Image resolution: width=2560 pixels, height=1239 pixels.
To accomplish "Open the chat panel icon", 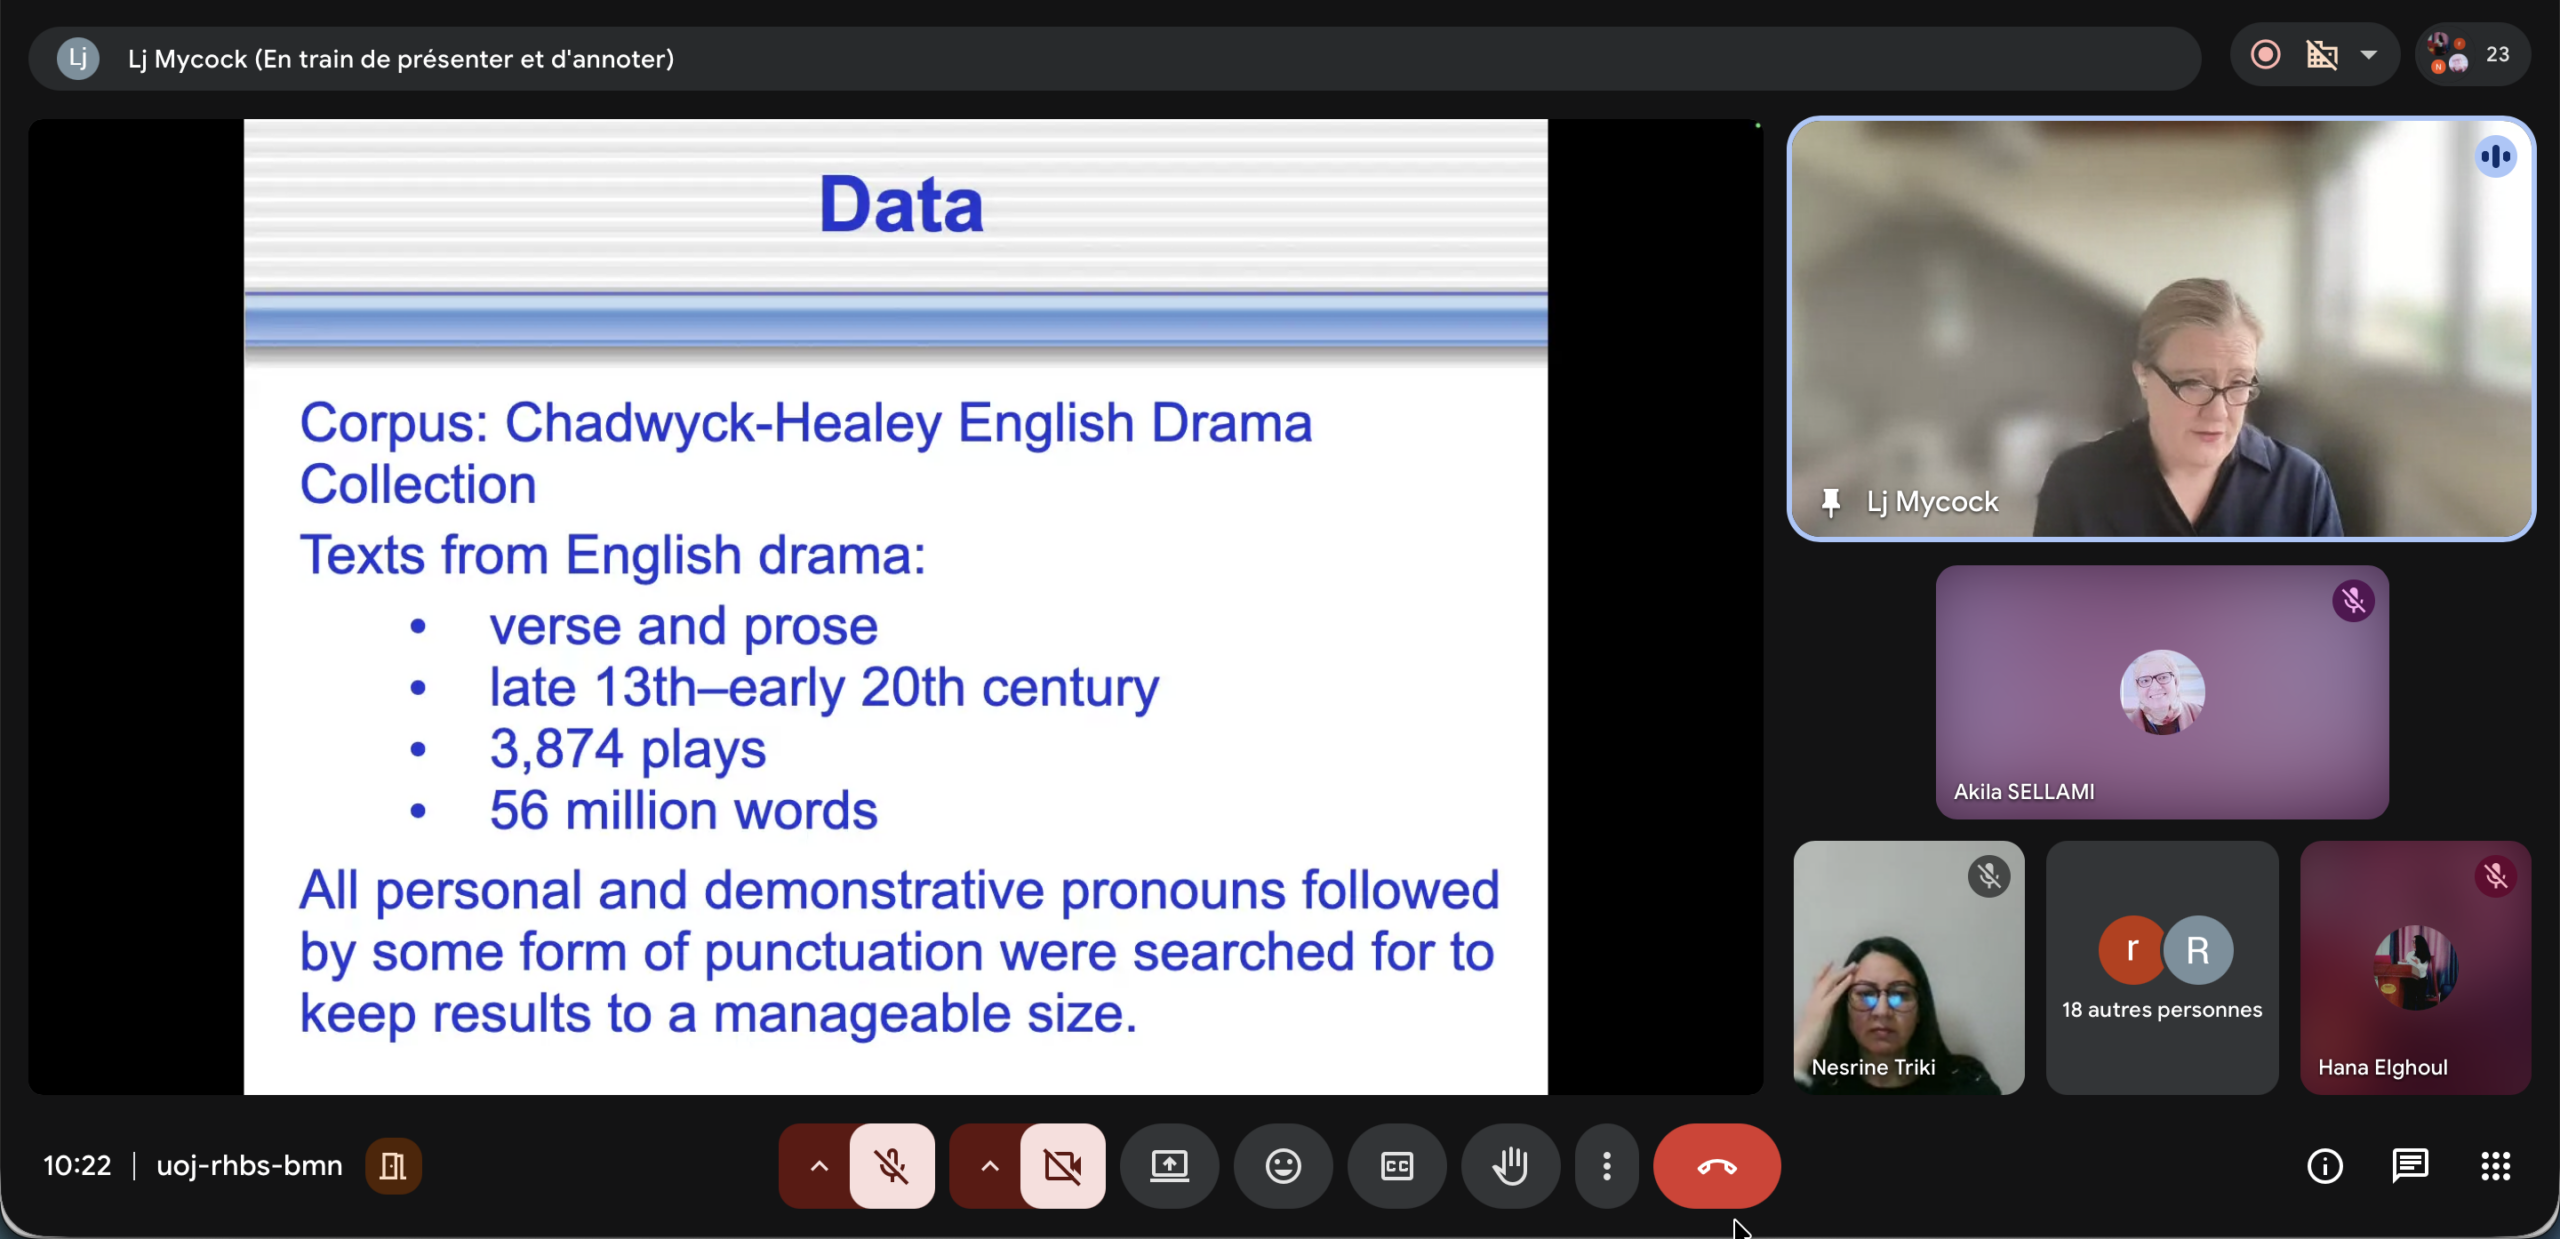I will coord(2410,1166).
